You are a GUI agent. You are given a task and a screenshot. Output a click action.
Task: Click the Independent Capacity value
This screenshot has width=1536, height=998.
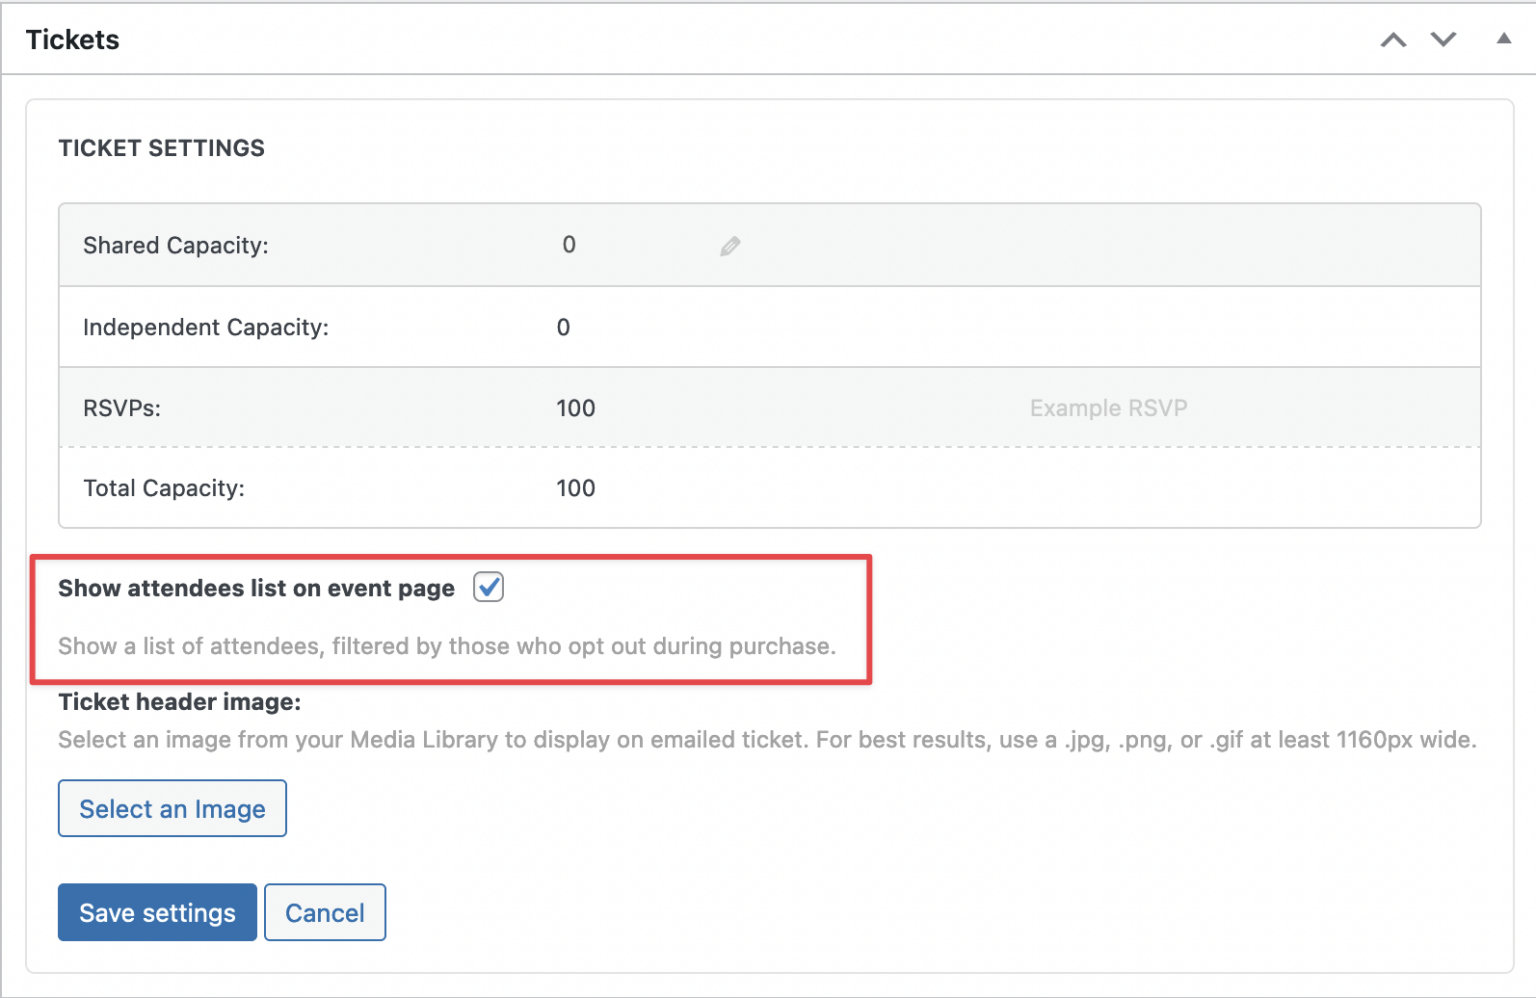[x=563, y=327]
